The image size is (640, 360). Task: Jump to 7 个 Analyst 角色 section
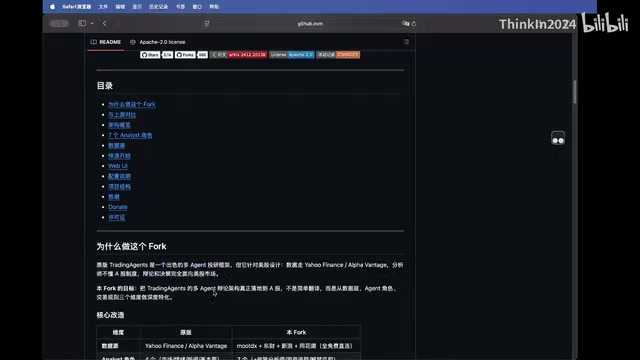click(x=130, y=135)
